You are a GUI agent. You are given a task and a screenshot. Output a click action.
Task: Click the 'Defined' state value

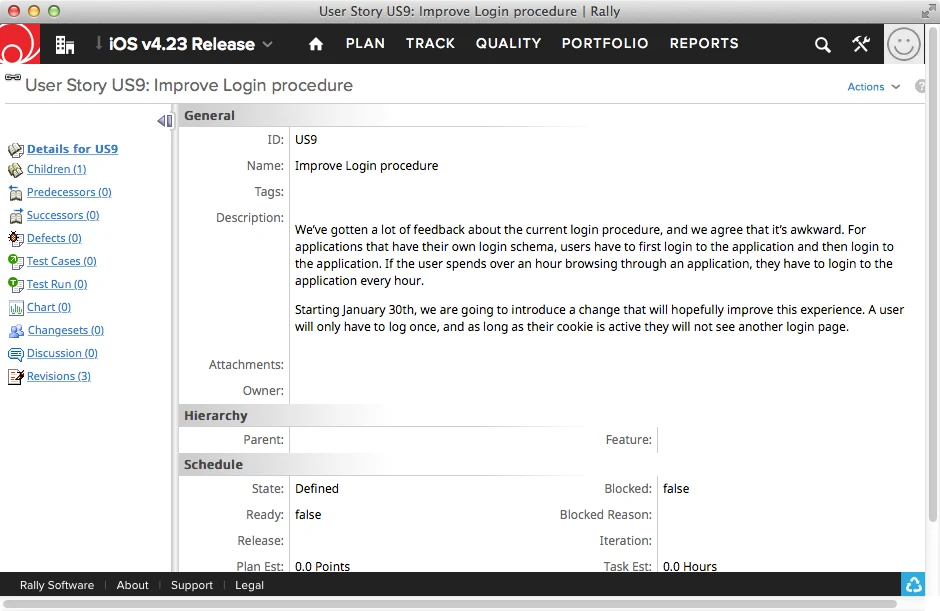(x=317, y=489)
